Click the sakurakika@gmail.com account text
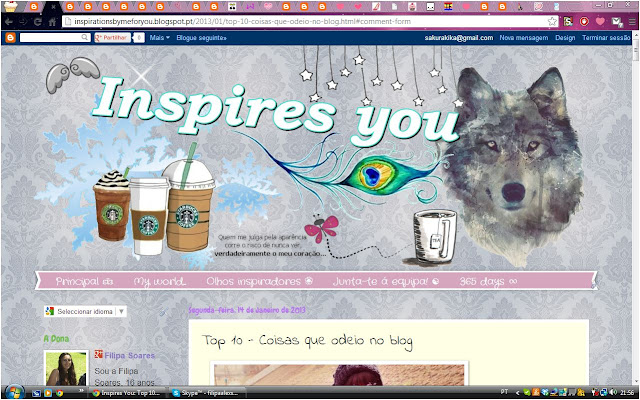The width and height of the screenshot is (640, 400). 459,38
